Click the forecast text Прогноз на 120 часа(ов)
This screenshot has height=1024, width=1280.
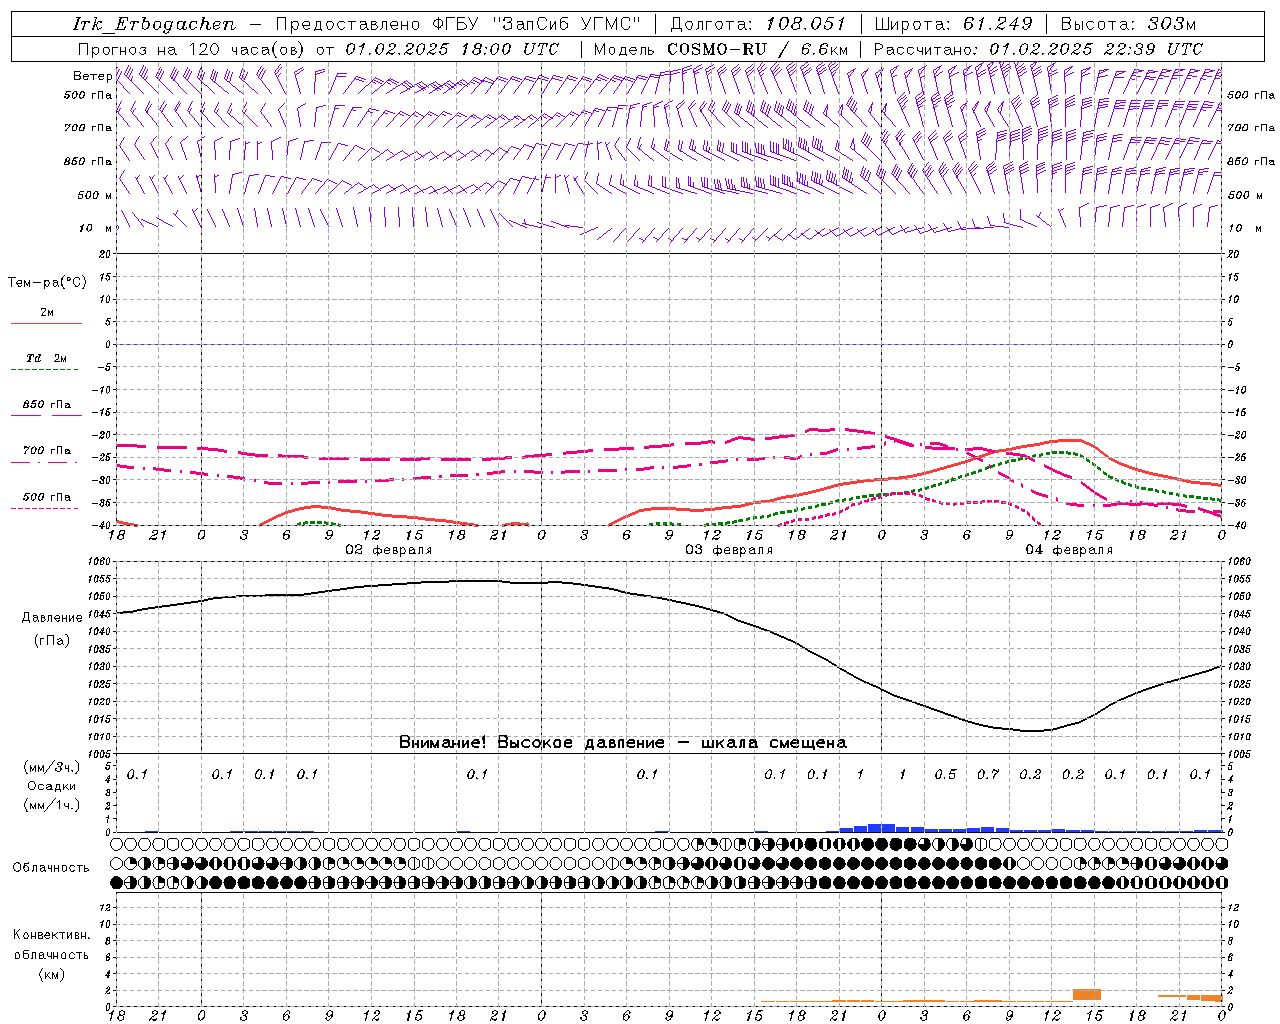[192, 49]
